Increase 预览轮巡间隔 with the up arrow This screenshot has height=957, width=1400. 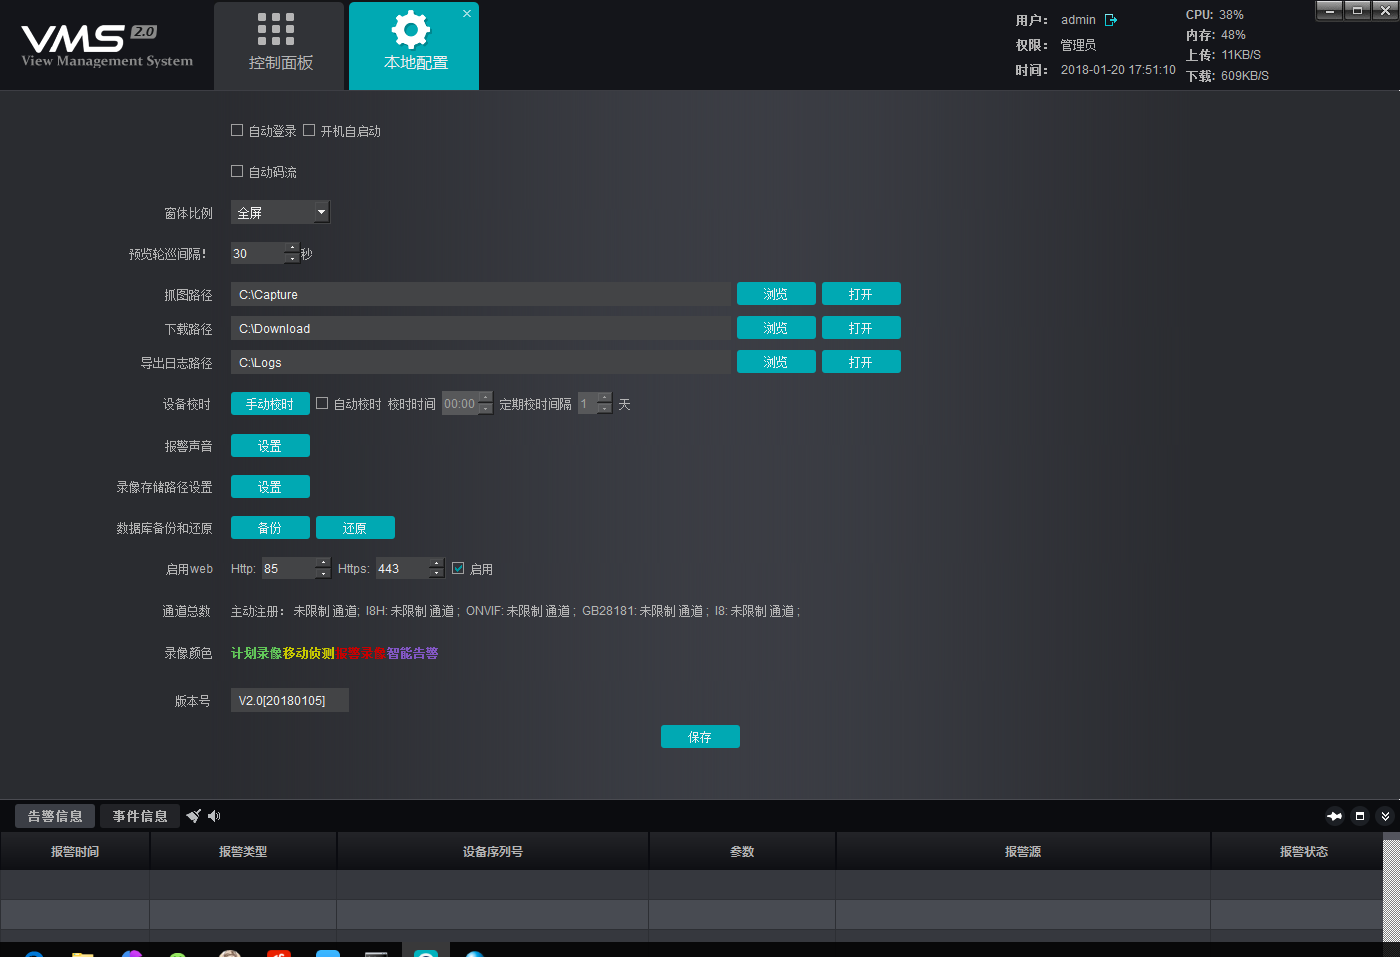292,247
